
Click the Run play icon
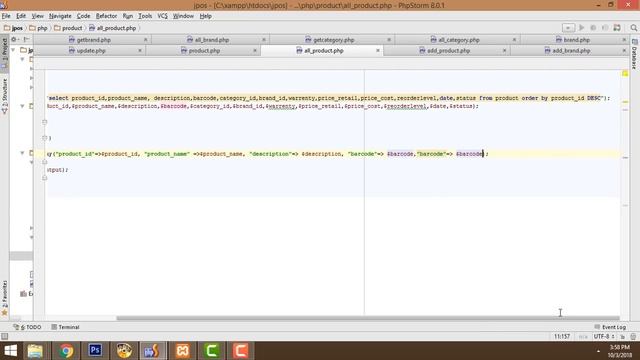pos(582,28)
